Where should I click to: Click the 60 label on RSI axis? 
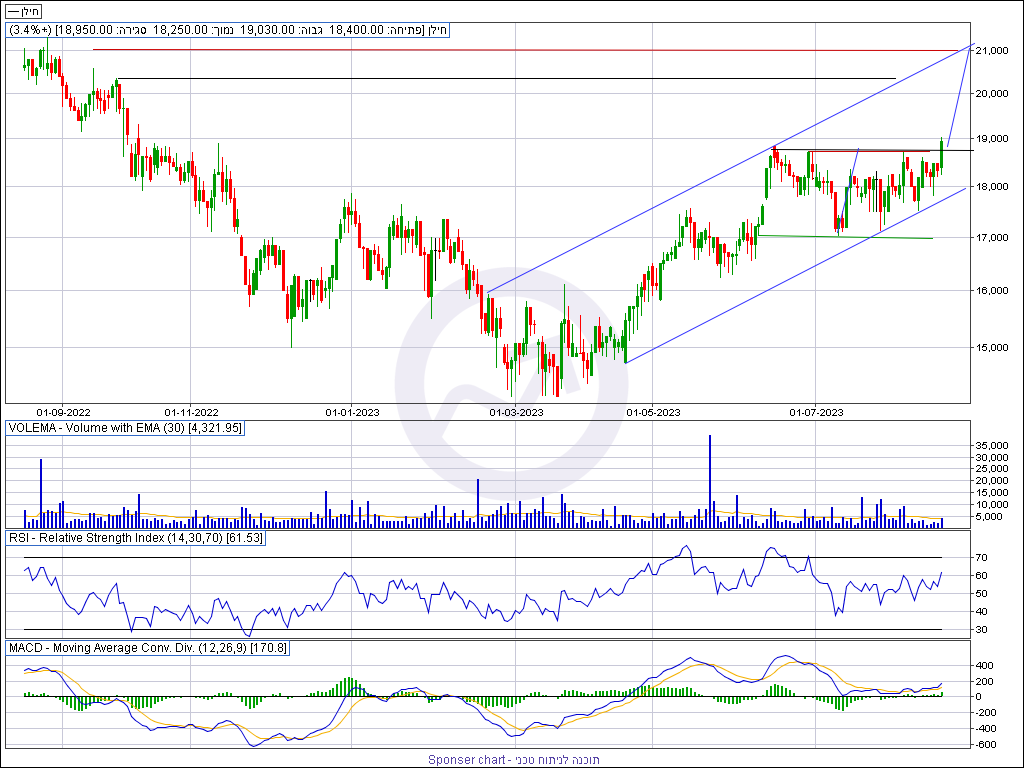pos(981,576)
